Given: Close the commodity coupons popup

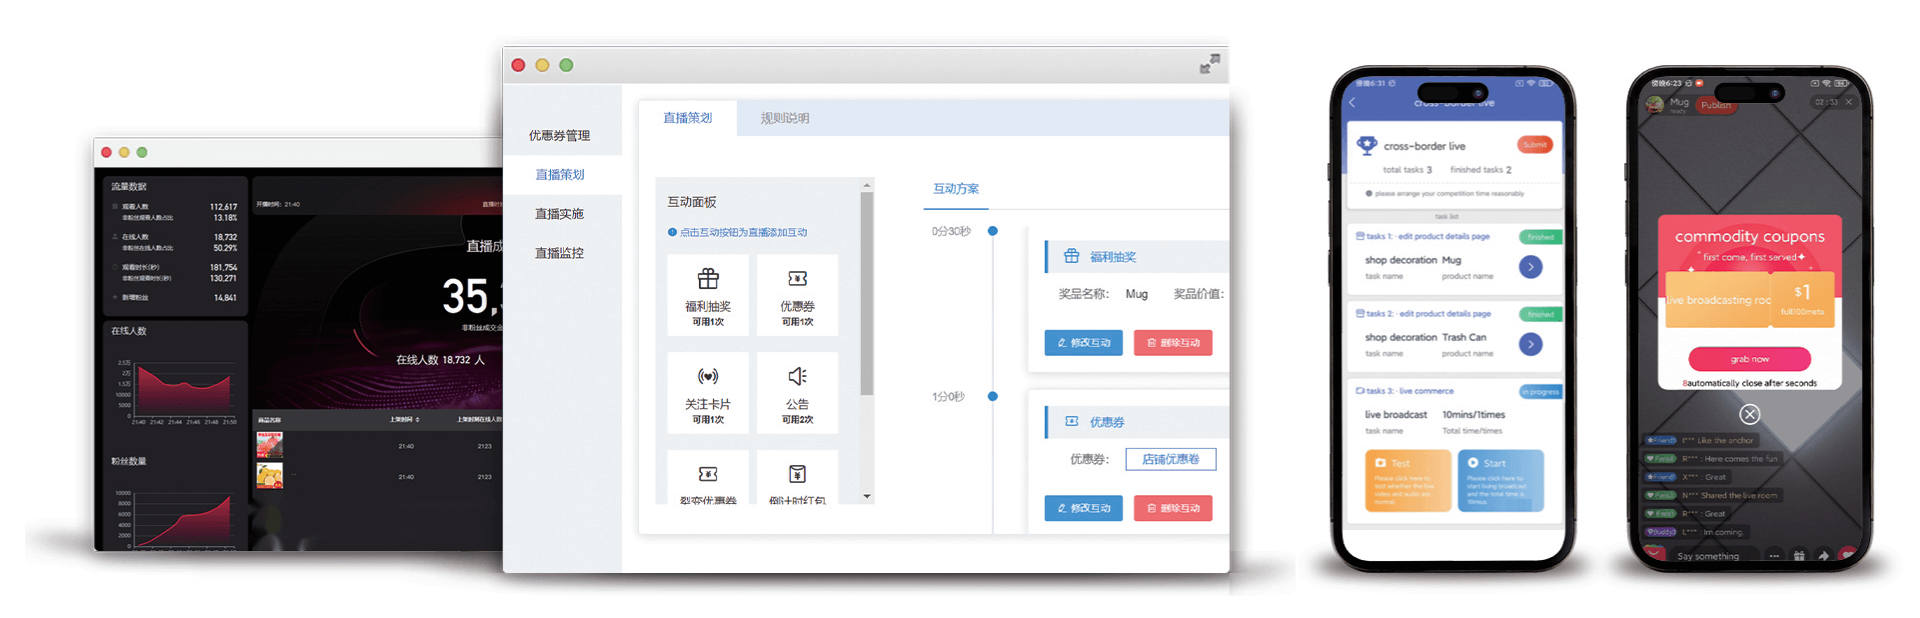Looking at the screenshot, I should point(1749,414).
